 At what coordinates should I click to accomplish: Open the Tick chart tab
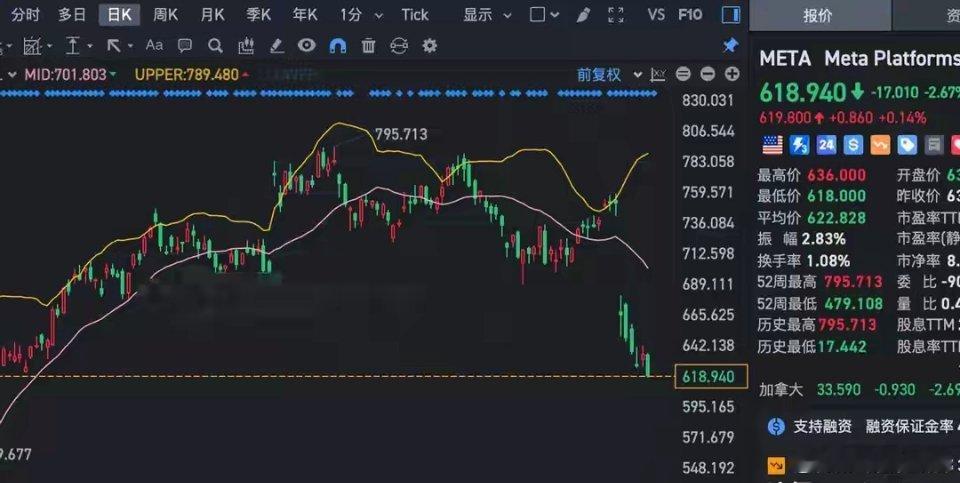pos(414,15)
